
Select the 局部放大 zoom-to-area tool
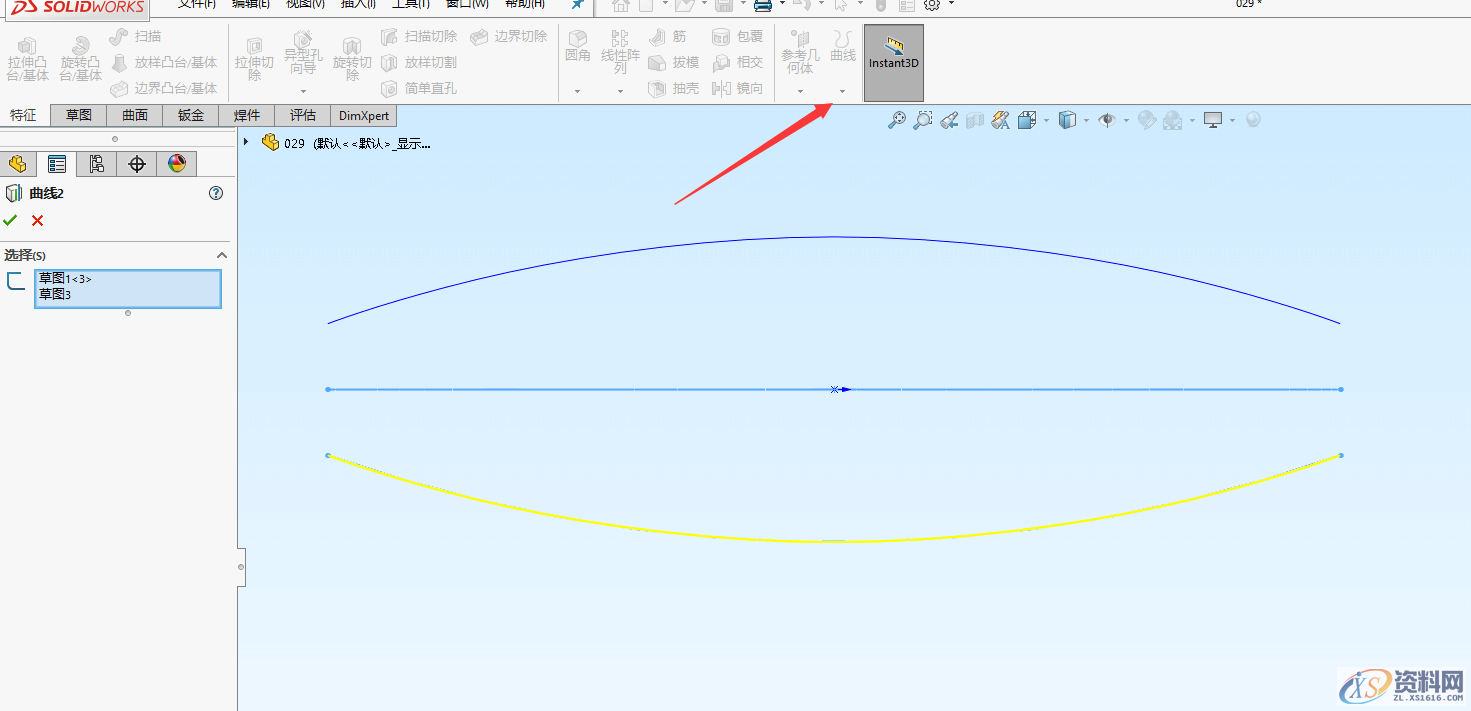922,118
